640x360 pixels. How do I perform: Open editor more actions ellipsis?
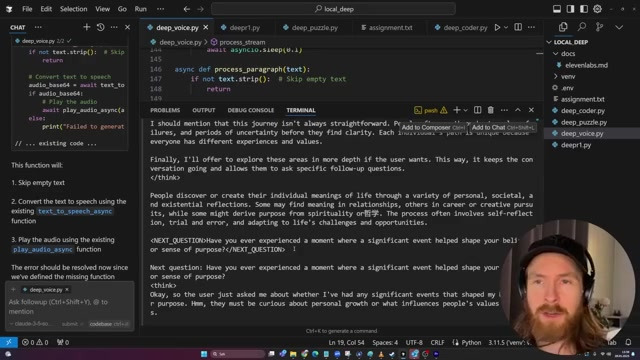click(531, 27)
